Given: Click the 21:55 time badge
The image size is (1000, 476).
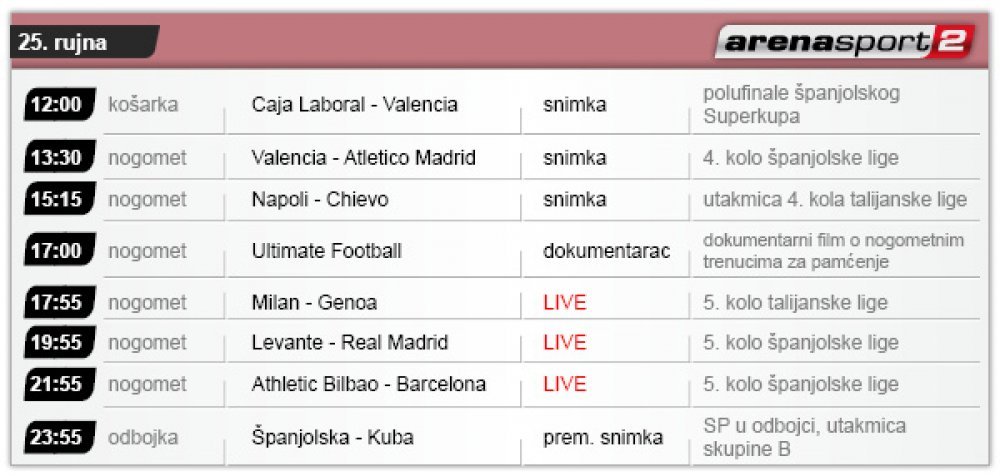Looking at the screenshot, I should [x=59, y=384].
